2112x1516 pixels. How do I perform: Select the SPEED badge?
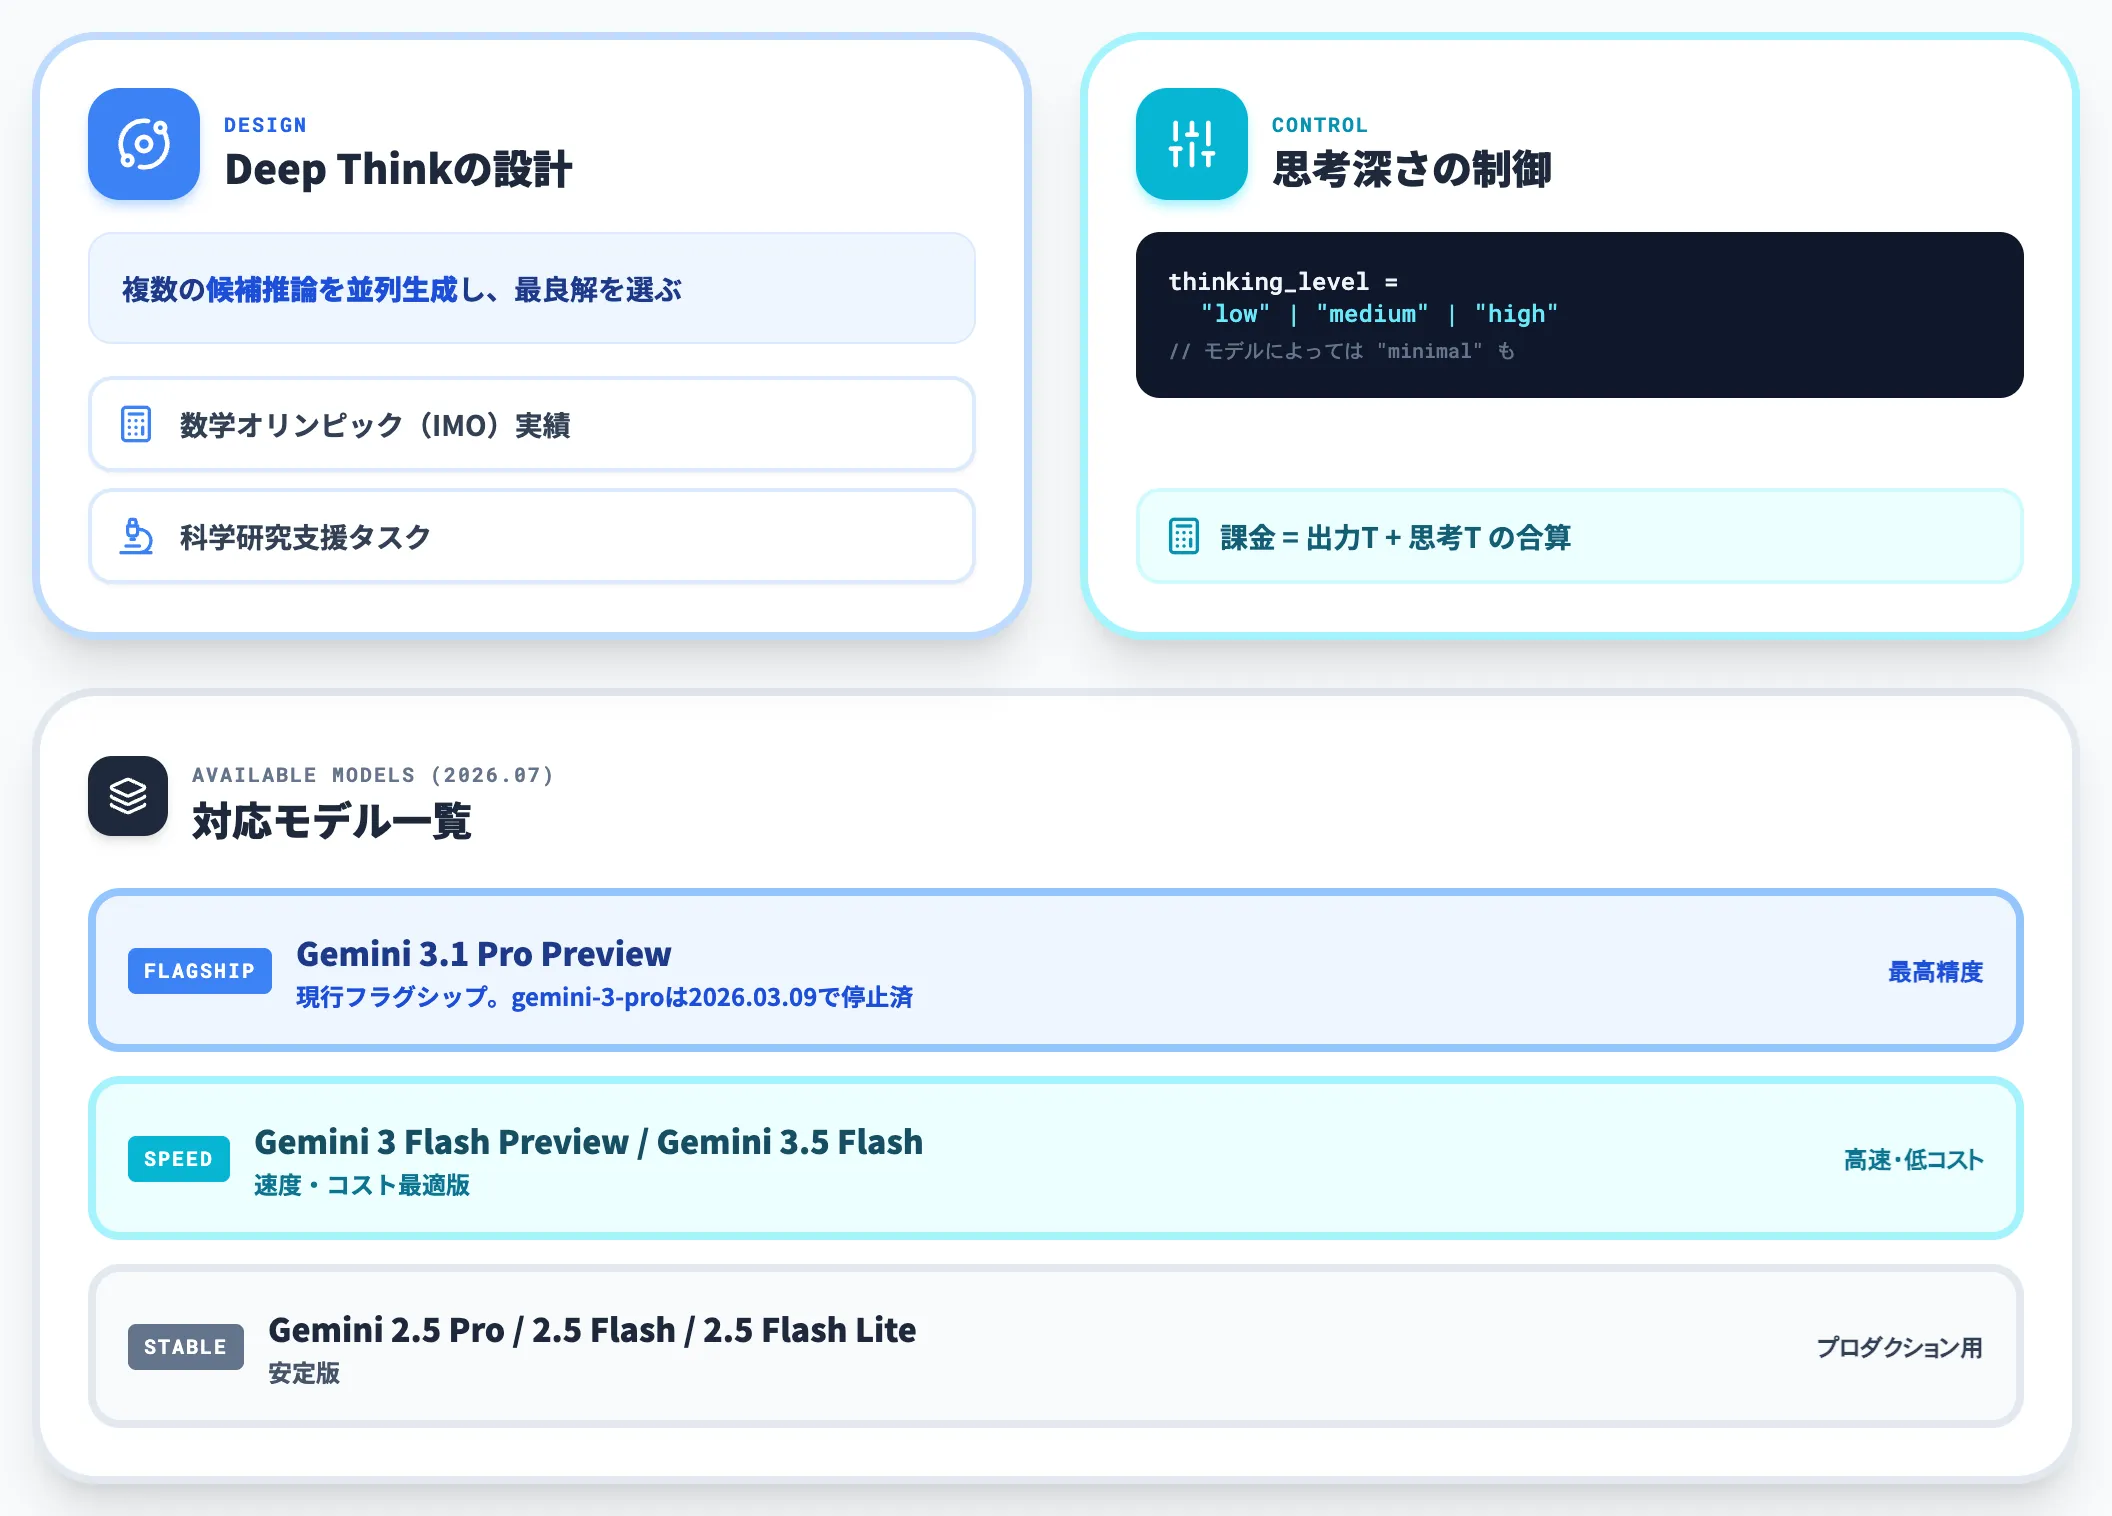[179, 1159]
